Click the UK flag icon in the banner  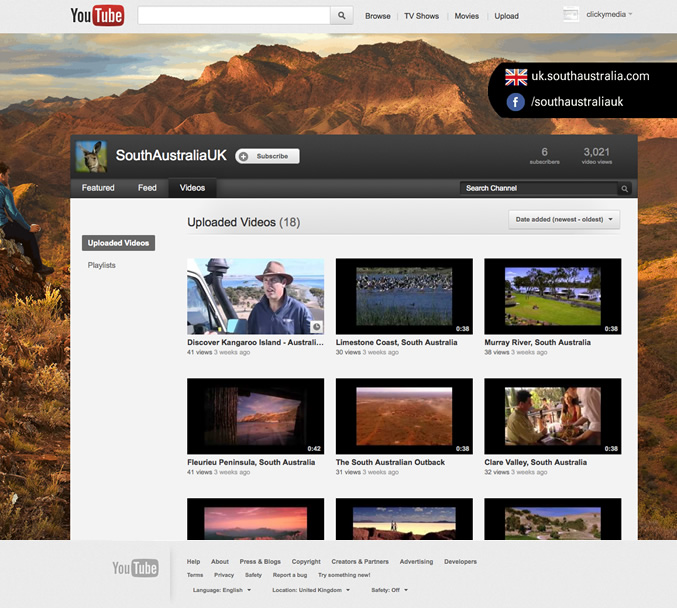[515, 76]
